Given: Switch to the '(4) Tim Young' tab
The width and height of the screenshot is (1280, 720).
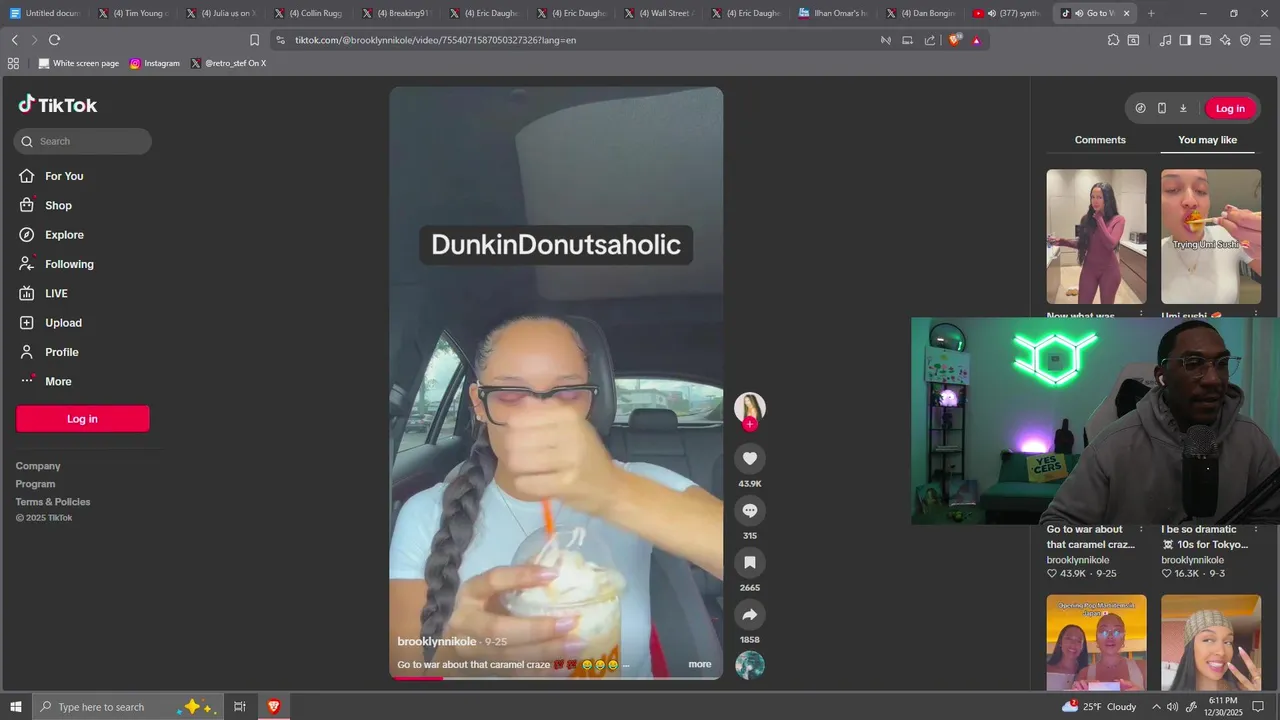Looking at the screenshot, I should tap(133, 13).
